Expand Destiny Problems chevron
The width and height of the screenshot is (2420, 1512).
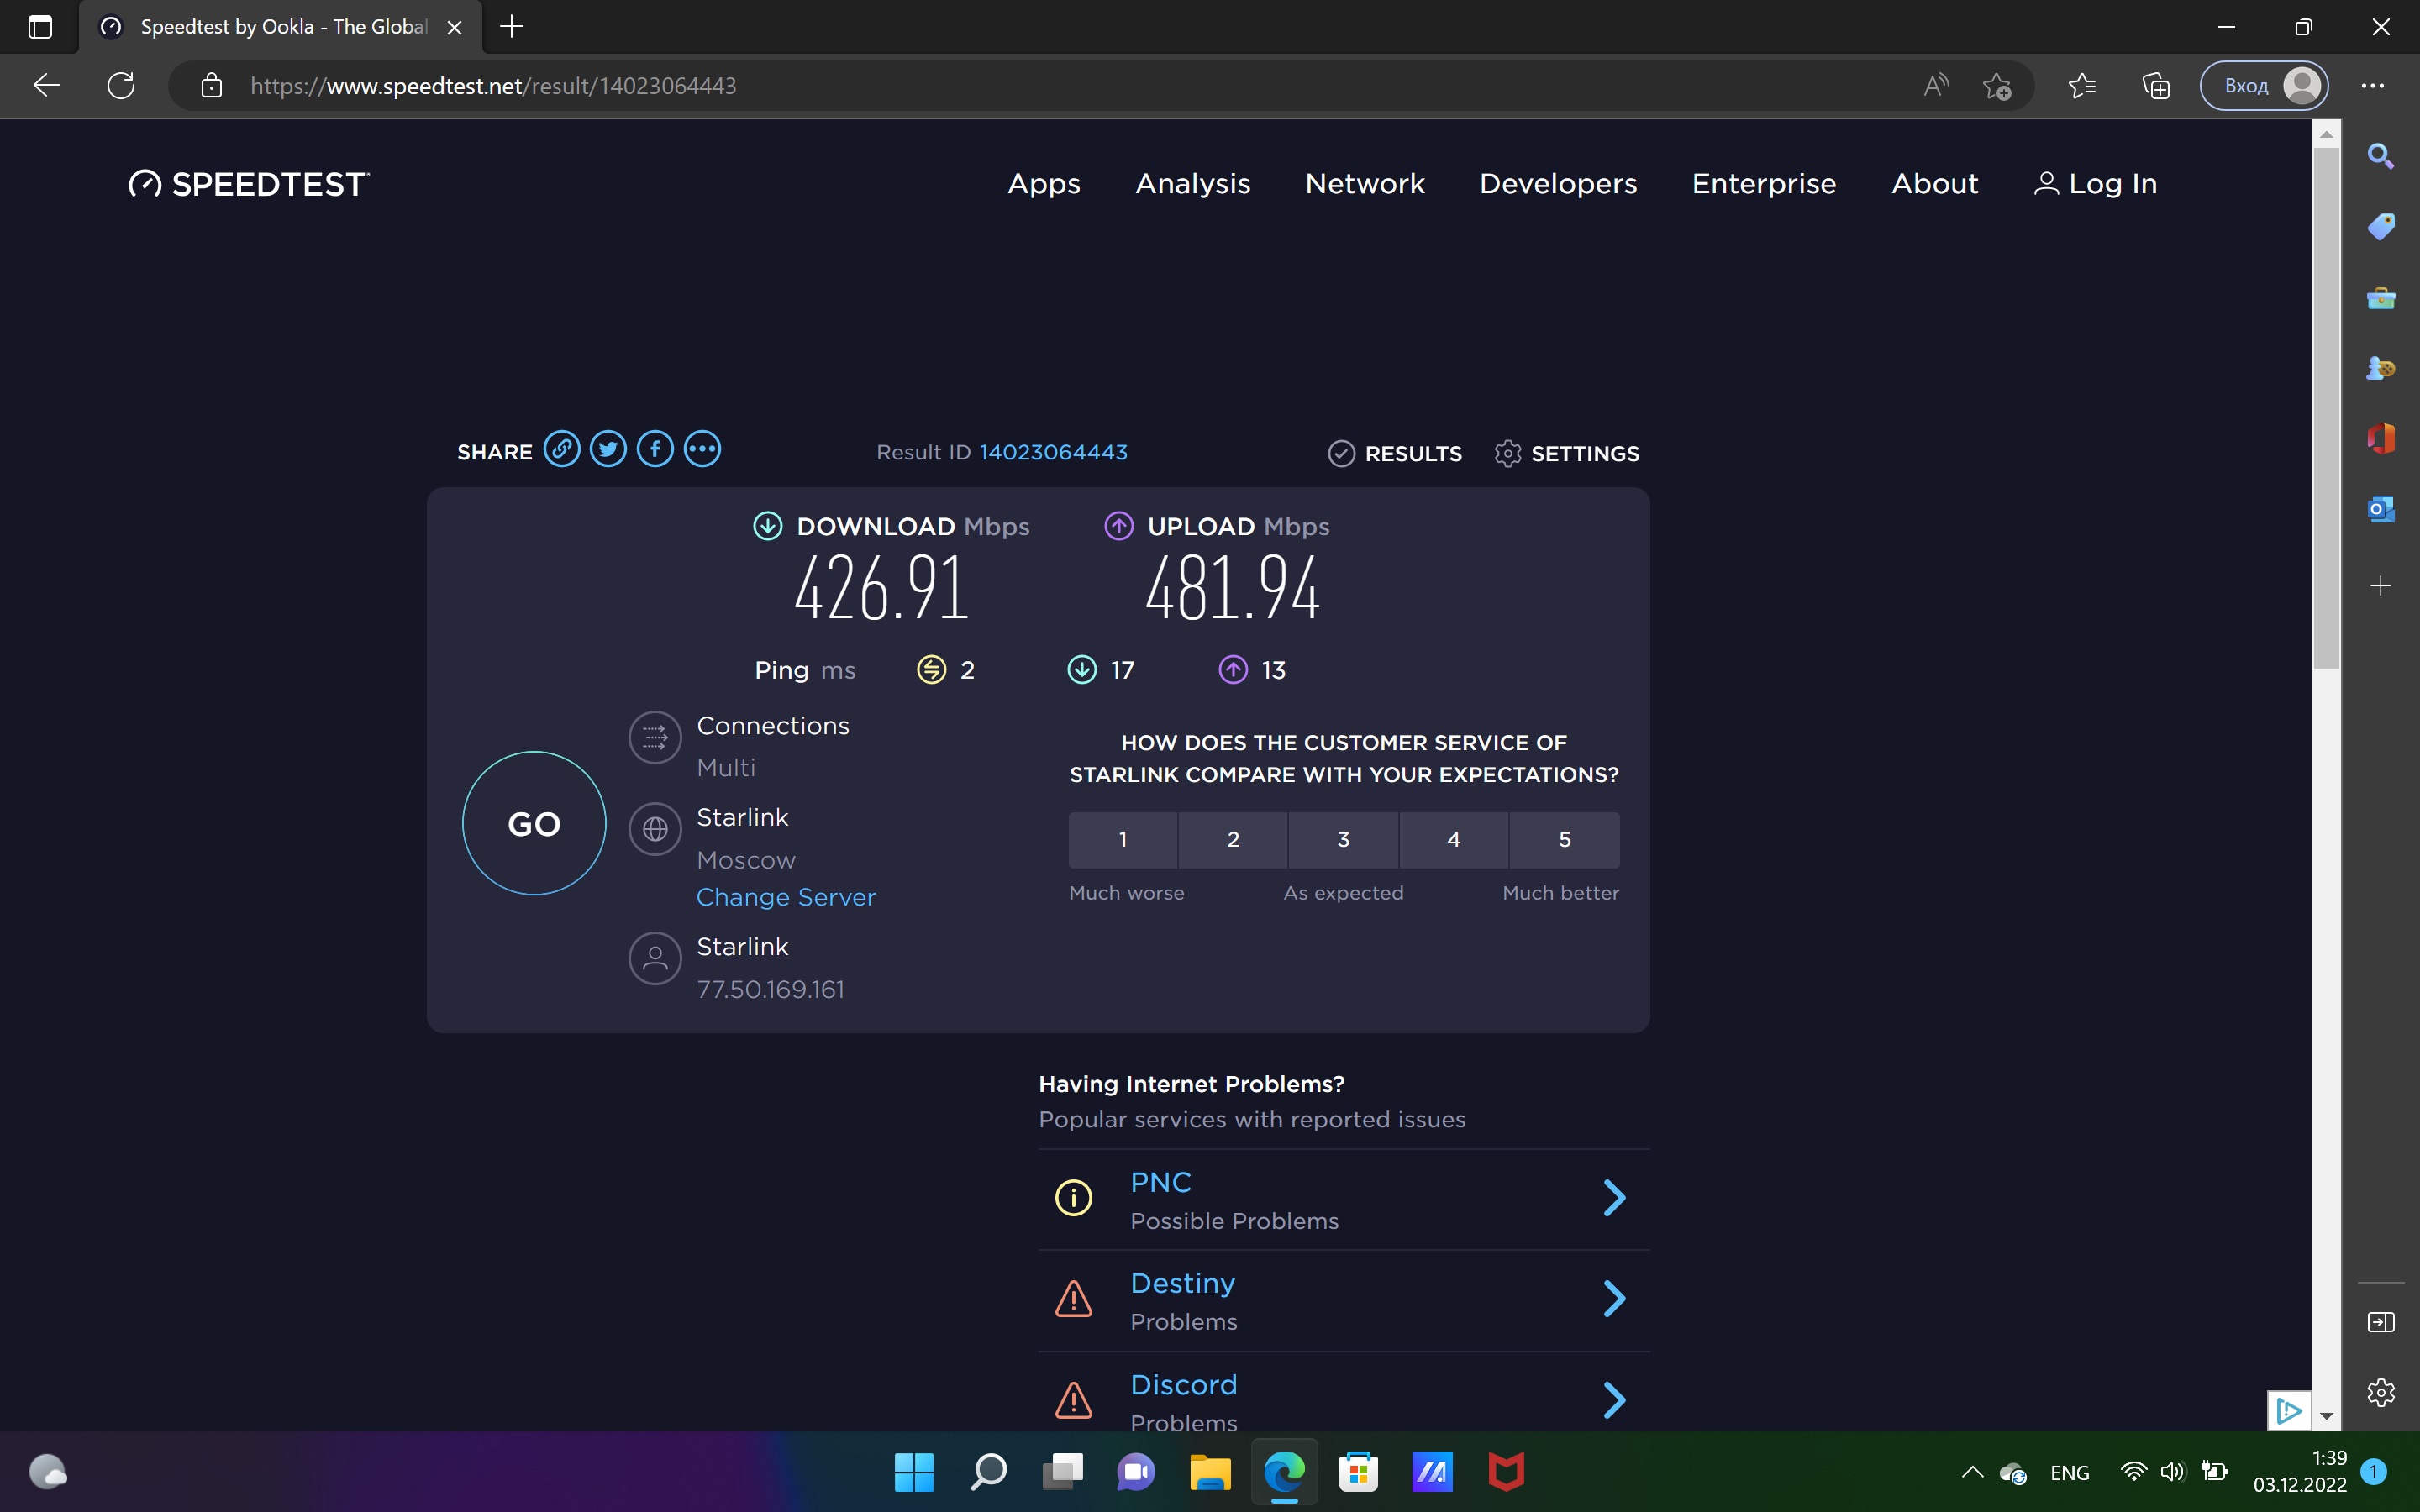click(x=1614, y=1298)
